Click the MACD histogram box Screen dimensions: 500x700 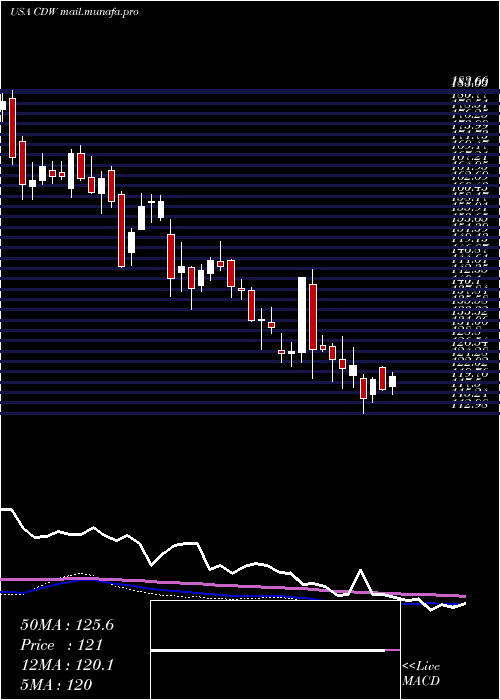coord(275,650)
